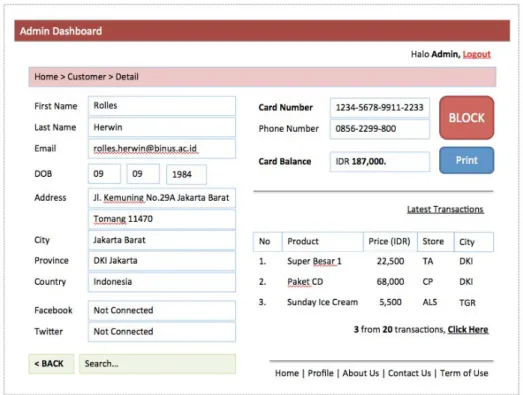
Task: Edit address line Tomang 11470
Action: [x=162, y=219]
